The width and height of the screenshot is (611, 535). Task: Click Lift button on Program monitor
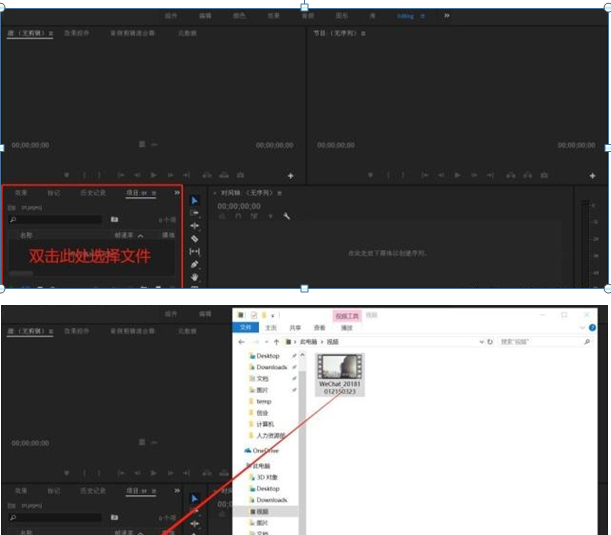[x=511, y=175]
